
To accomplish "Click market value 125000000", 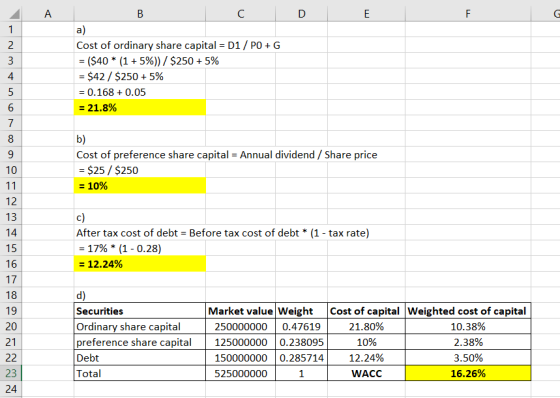I will tap(241, 342).
